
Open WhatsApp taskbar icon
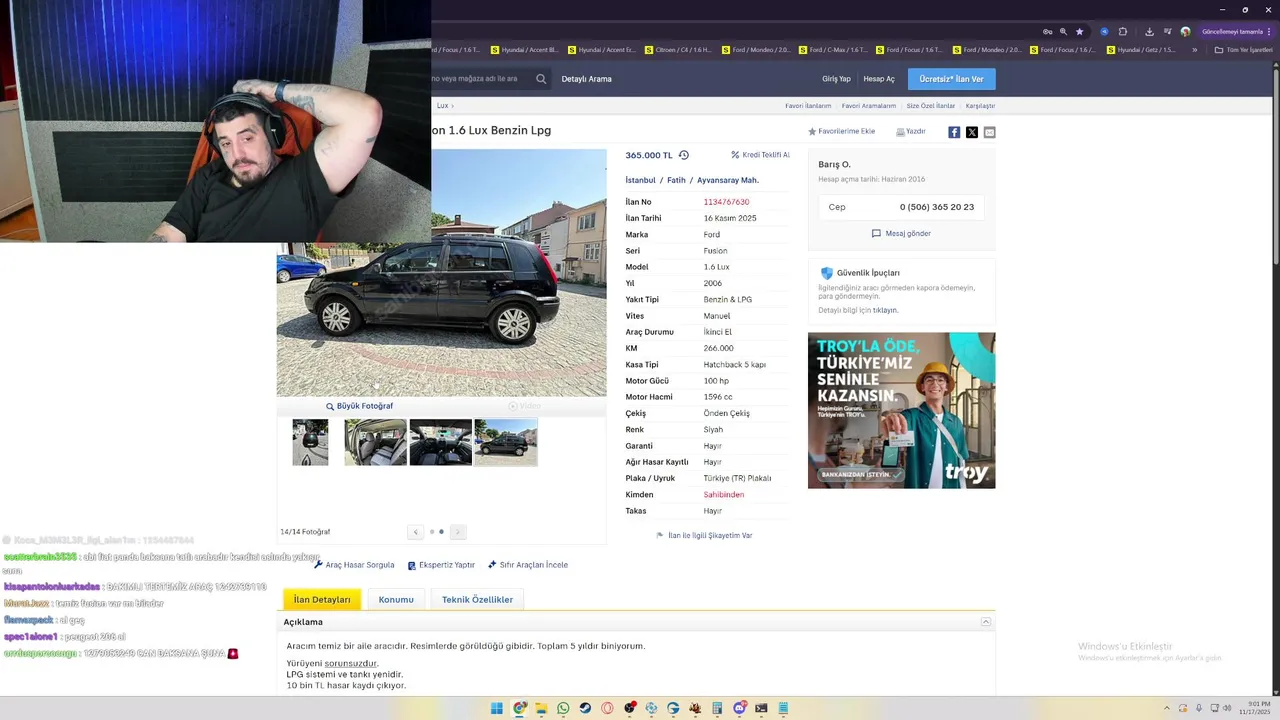click(563, 708)
